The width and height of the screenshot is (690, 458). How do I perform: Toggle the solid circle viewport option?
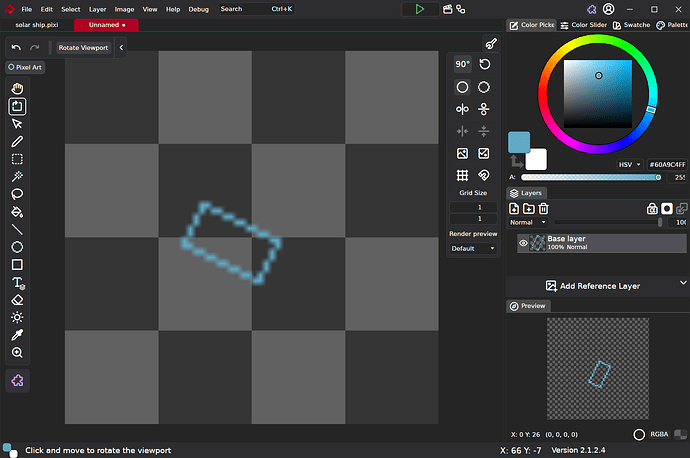[x=462, y=87]
